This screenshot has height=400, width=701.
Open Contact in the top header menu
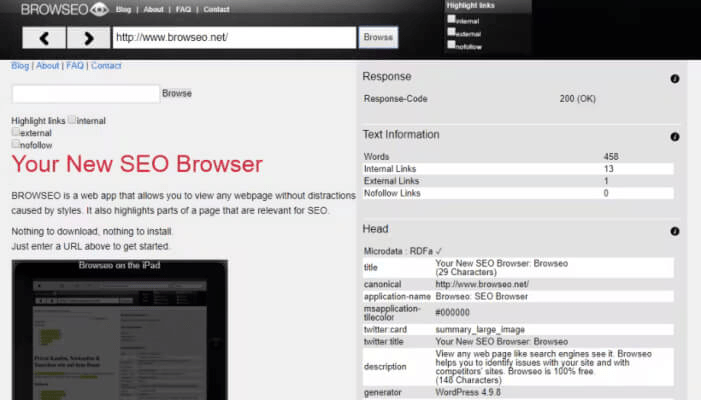(x=216, y=9)
